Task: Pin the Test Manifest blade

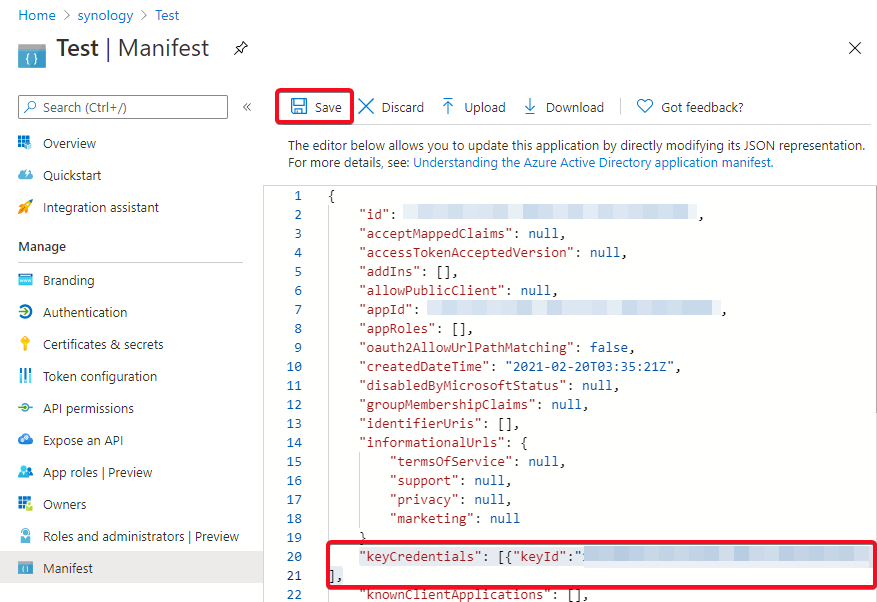Action: point(241,49)
